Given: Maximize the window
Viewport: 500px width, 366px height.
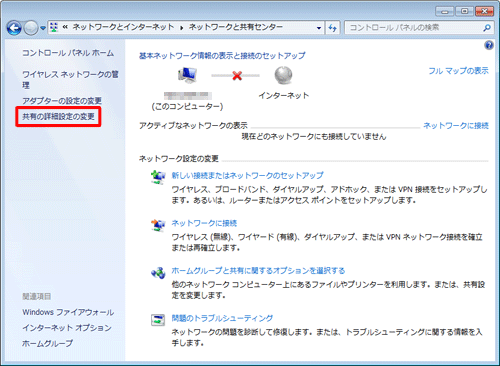Looking at the screenshot, I should [464, 11].
